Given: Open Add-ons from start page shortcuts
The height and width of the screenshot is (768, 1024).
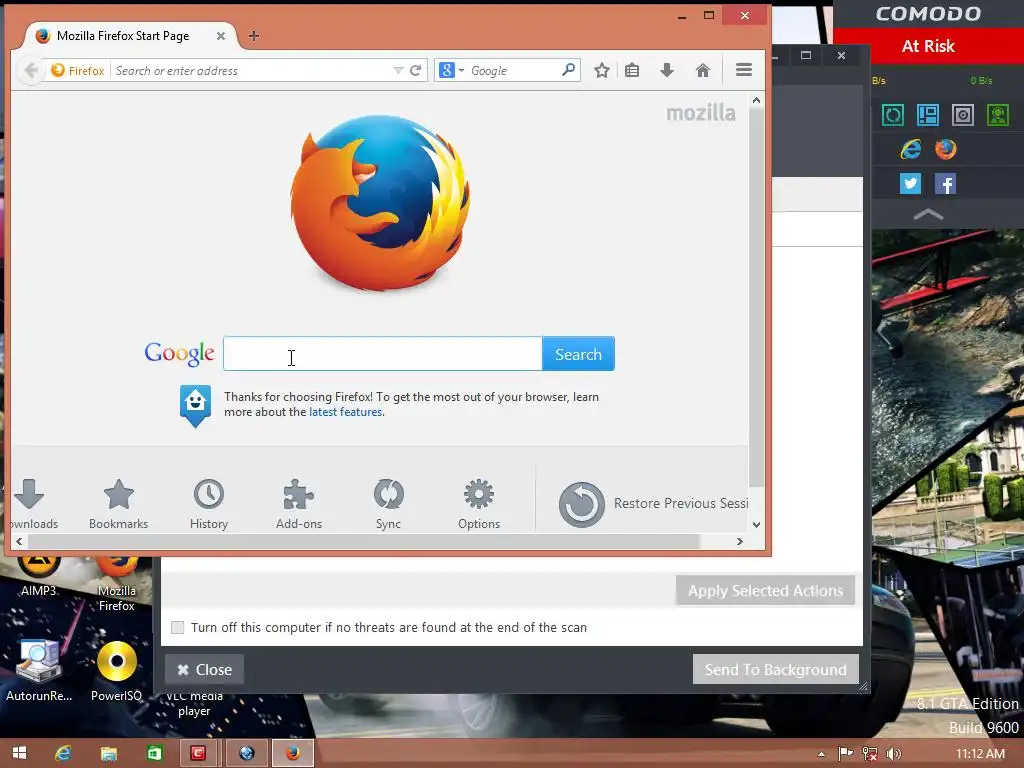Looking at the screenshot, I should (x=298, y=504).
